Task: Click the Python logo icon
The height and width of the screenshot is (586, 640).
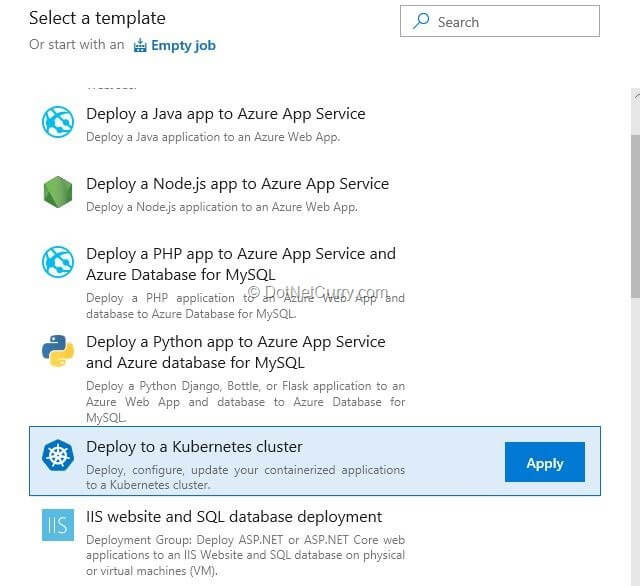Action: [x=58, y=350]
